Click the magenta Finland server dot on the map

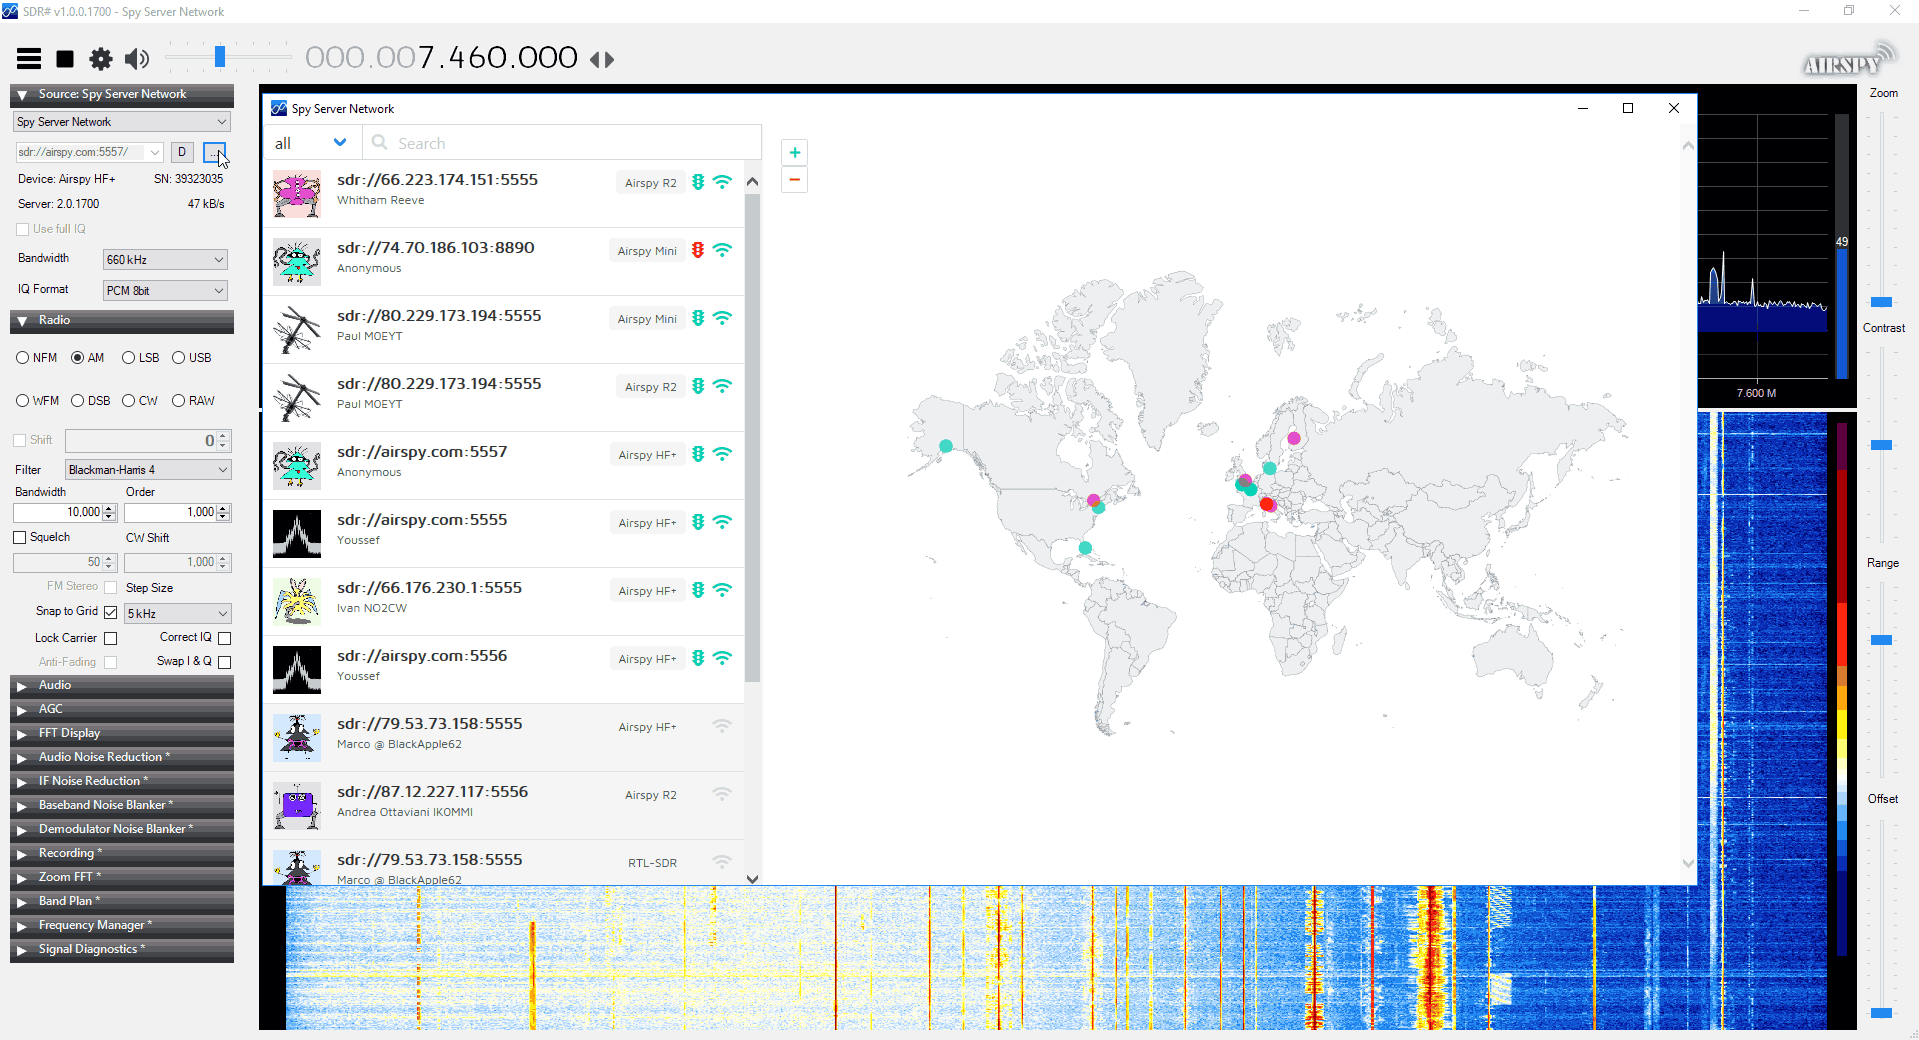(1294, 438)
